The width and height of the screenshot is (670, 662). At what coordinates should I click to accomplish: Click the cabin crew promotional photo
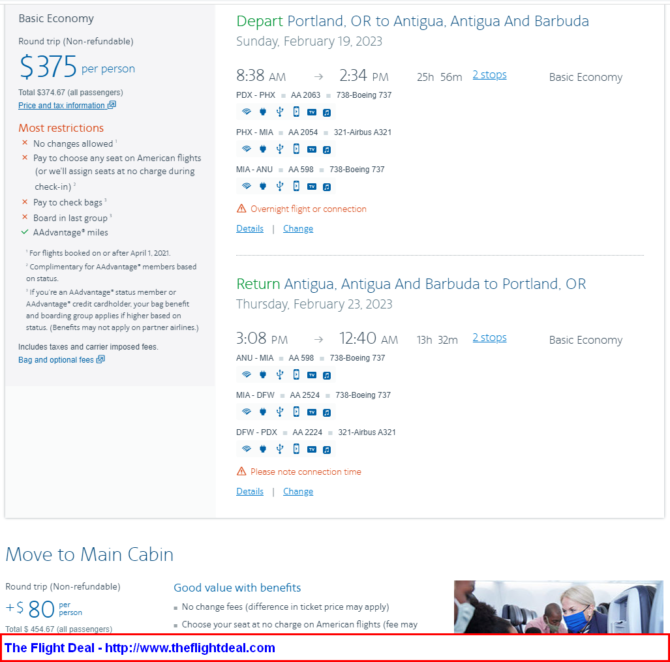(558, 607)
